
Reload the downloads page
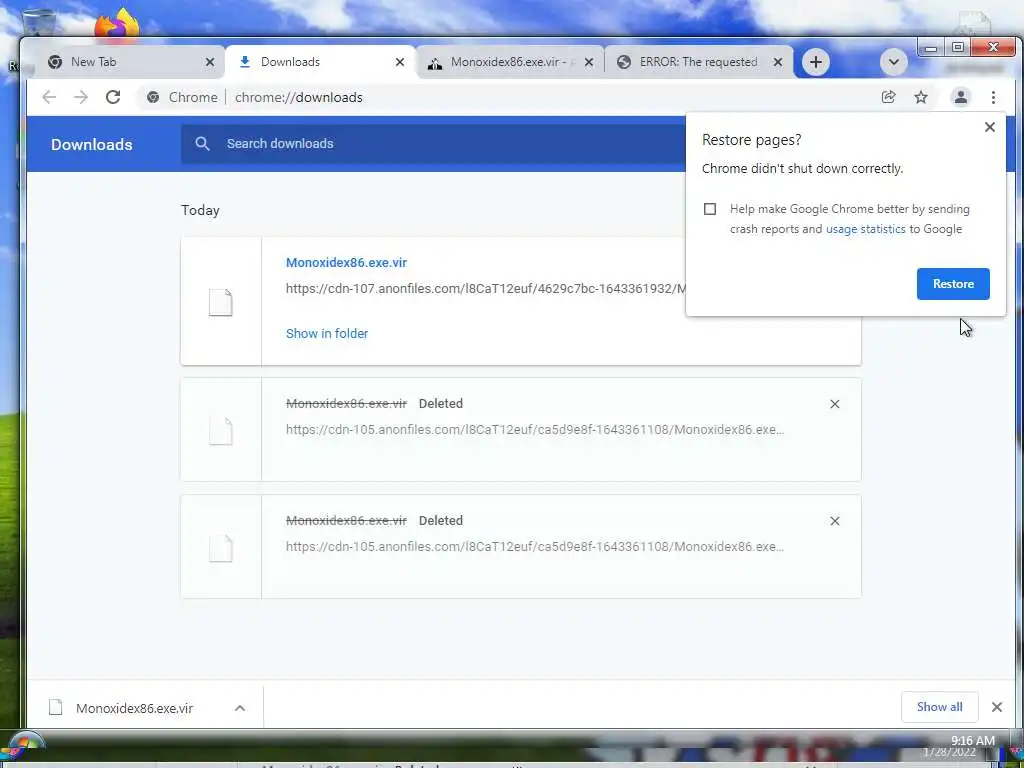[113, 97]
